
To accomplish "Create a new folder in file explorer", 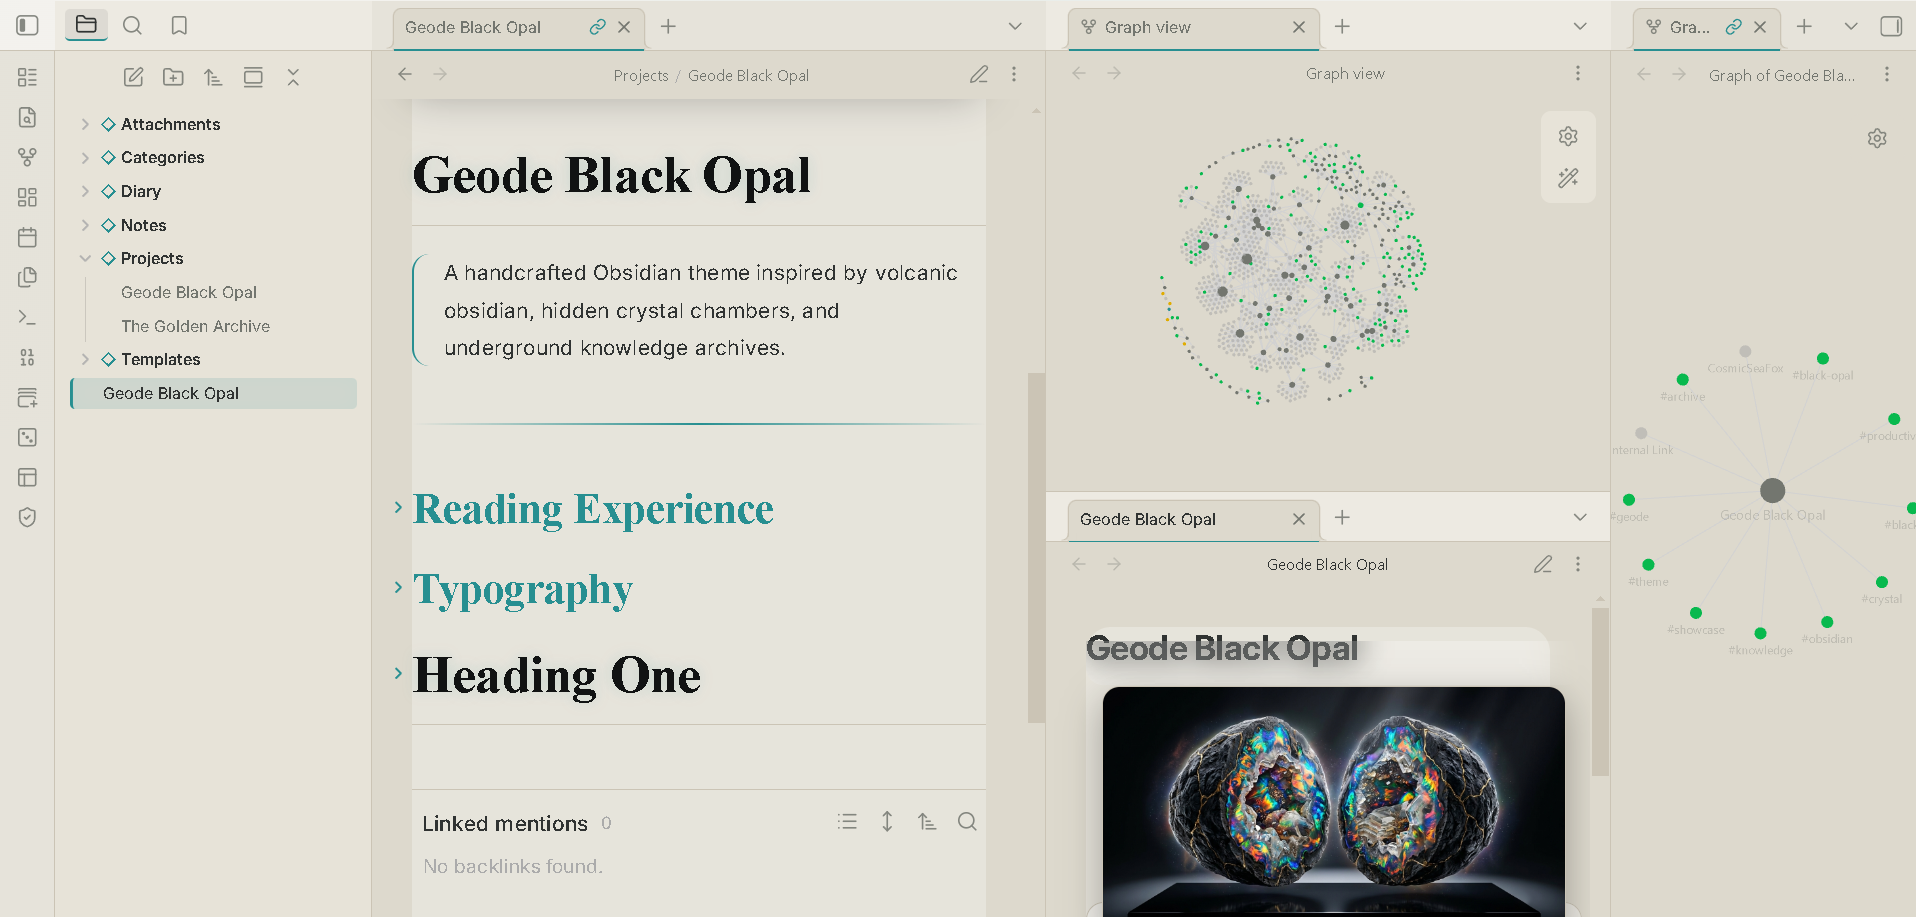I will tap(173, 77).
